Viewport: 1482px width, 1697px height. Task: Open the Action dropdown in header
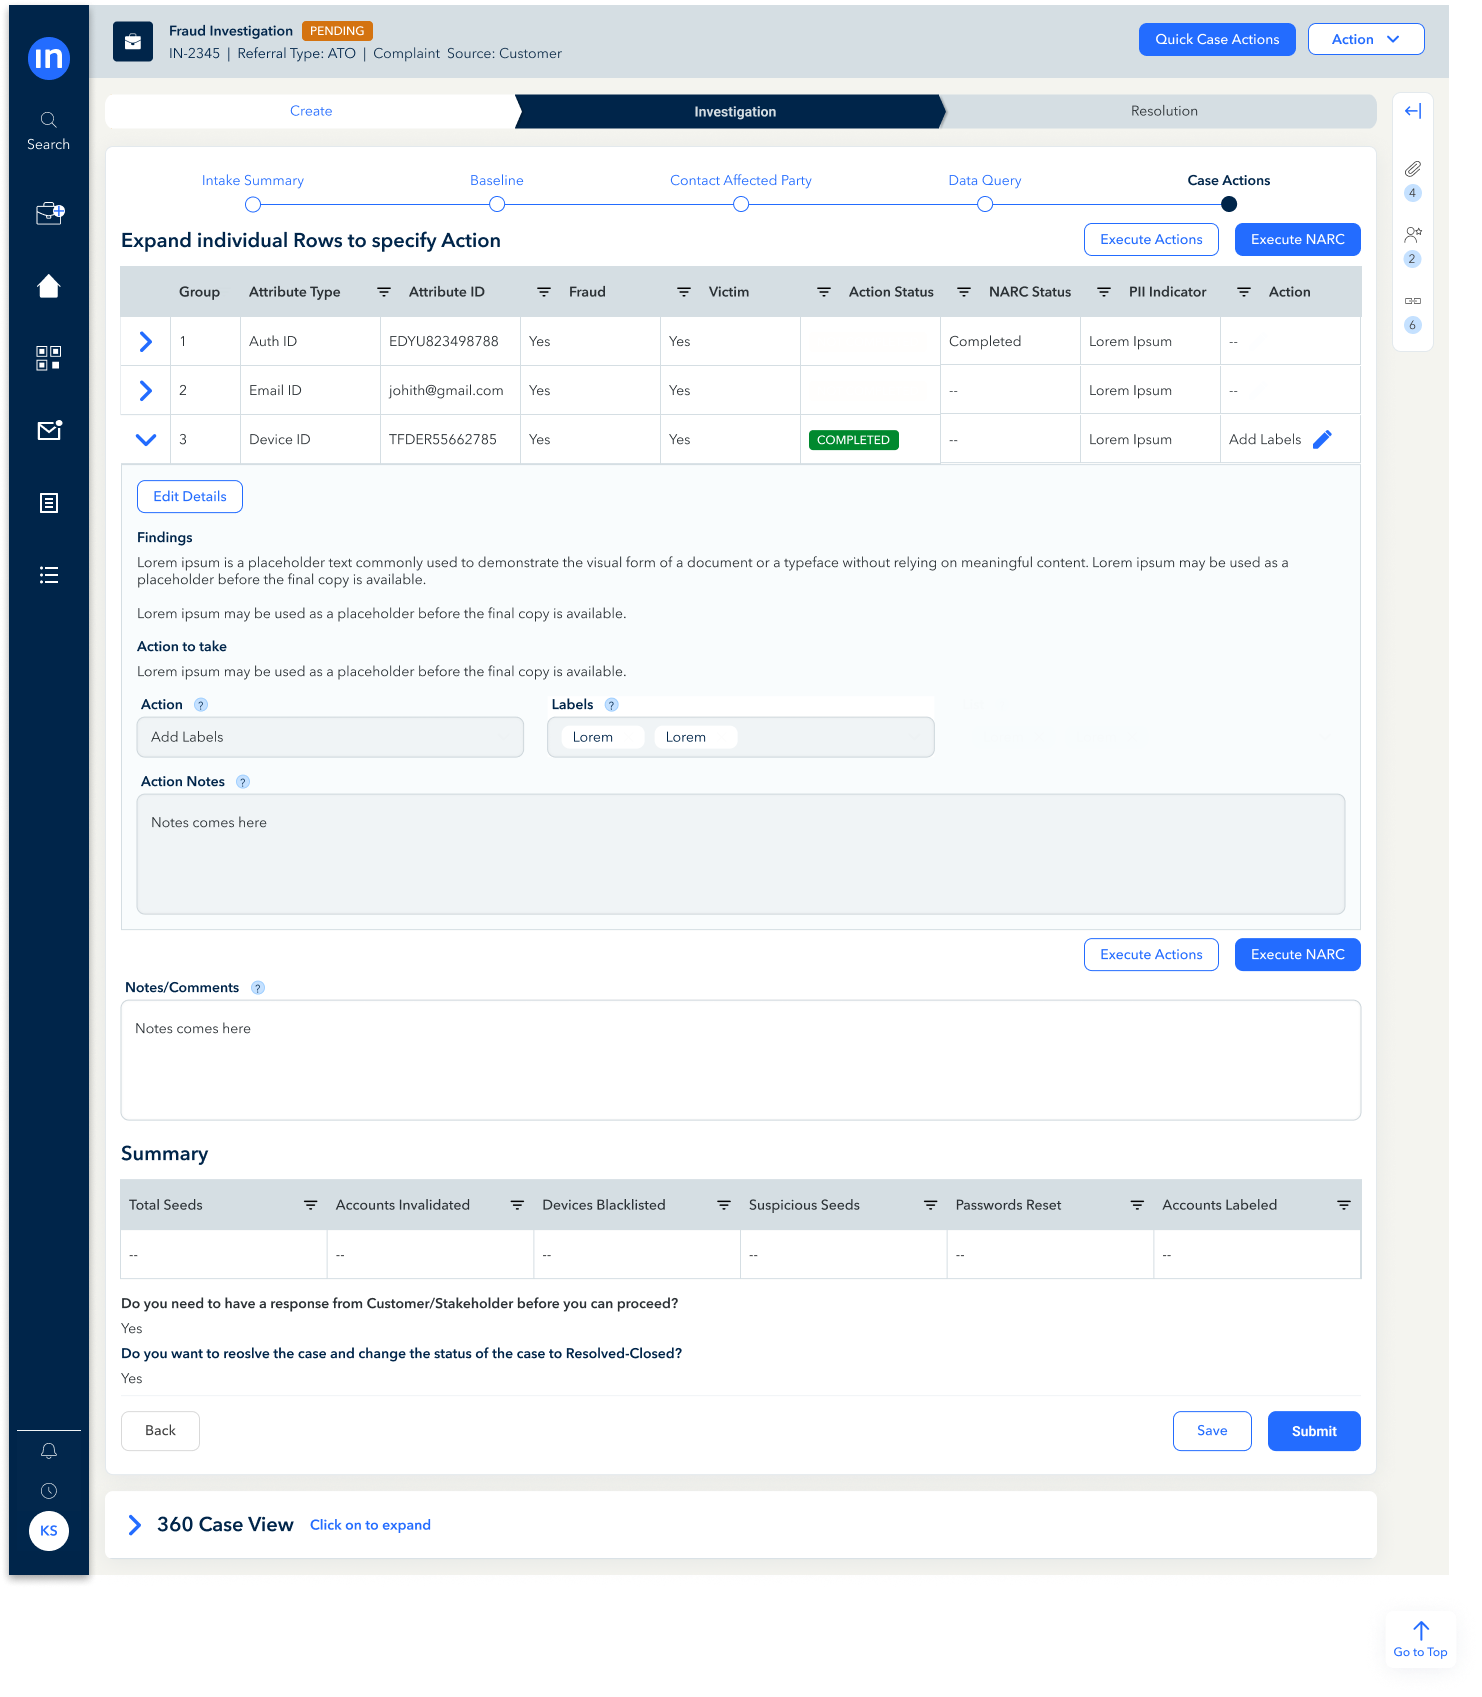pyautogui.click(x=1365, y=40)
